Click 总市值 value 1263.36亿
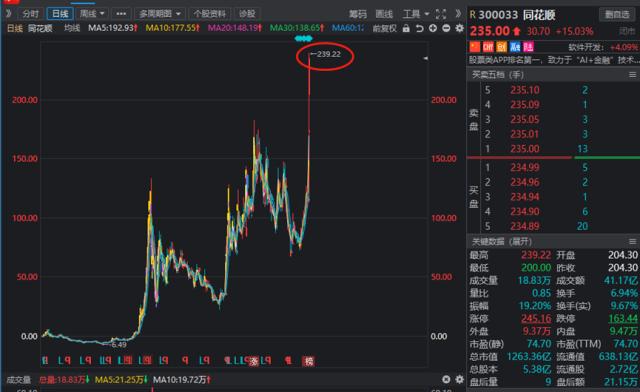 529,356
